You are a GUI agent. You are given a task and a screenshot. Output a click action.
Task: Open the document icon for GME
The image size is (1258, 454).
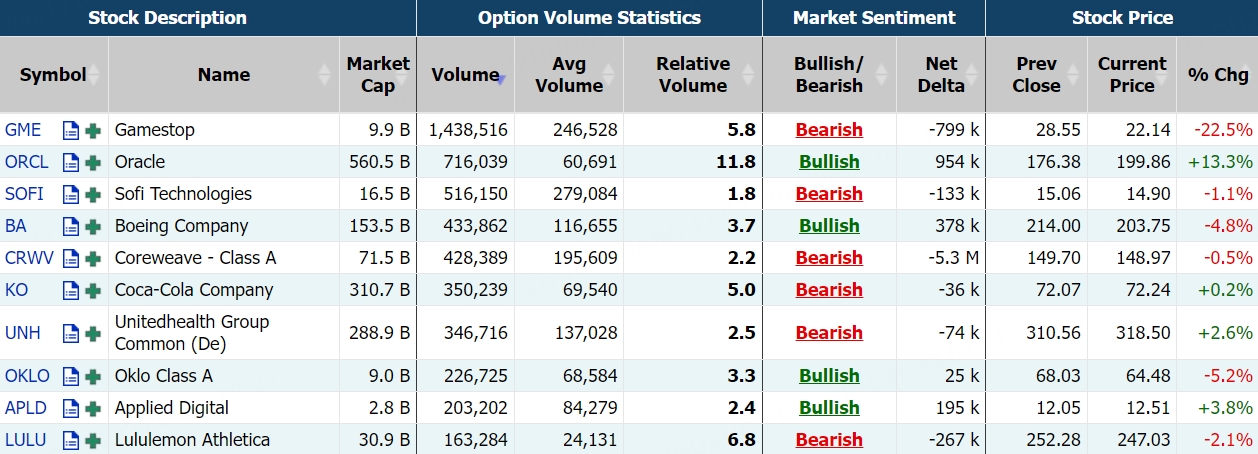coord(71,130)
